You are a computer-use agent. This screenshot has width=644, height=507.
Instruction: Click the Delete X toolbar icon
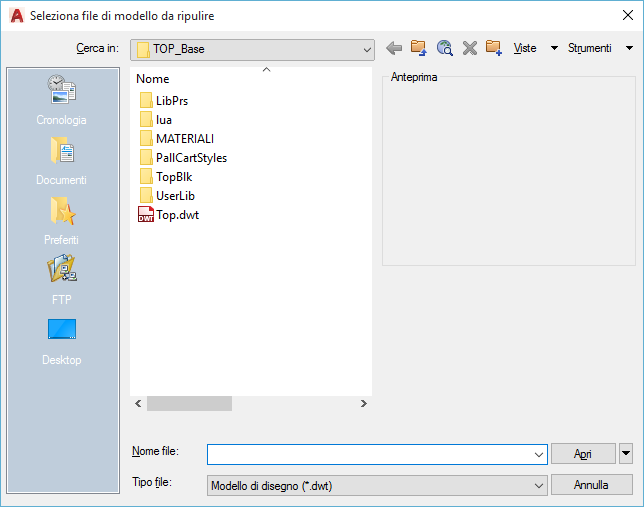(469, 48)
